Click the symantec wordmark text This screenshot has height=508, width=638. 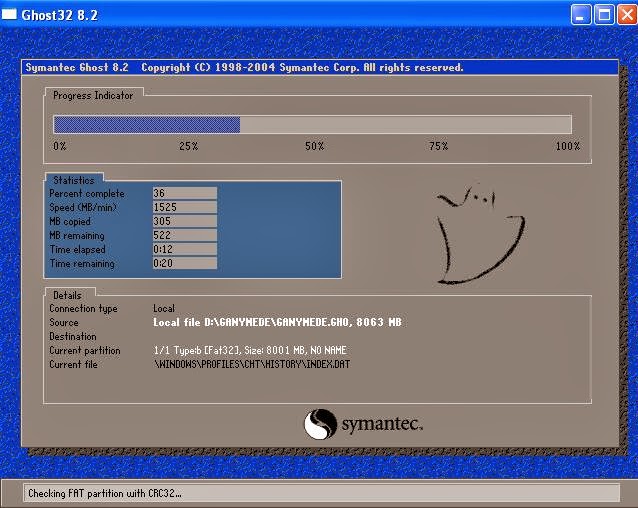coord(382,424)
